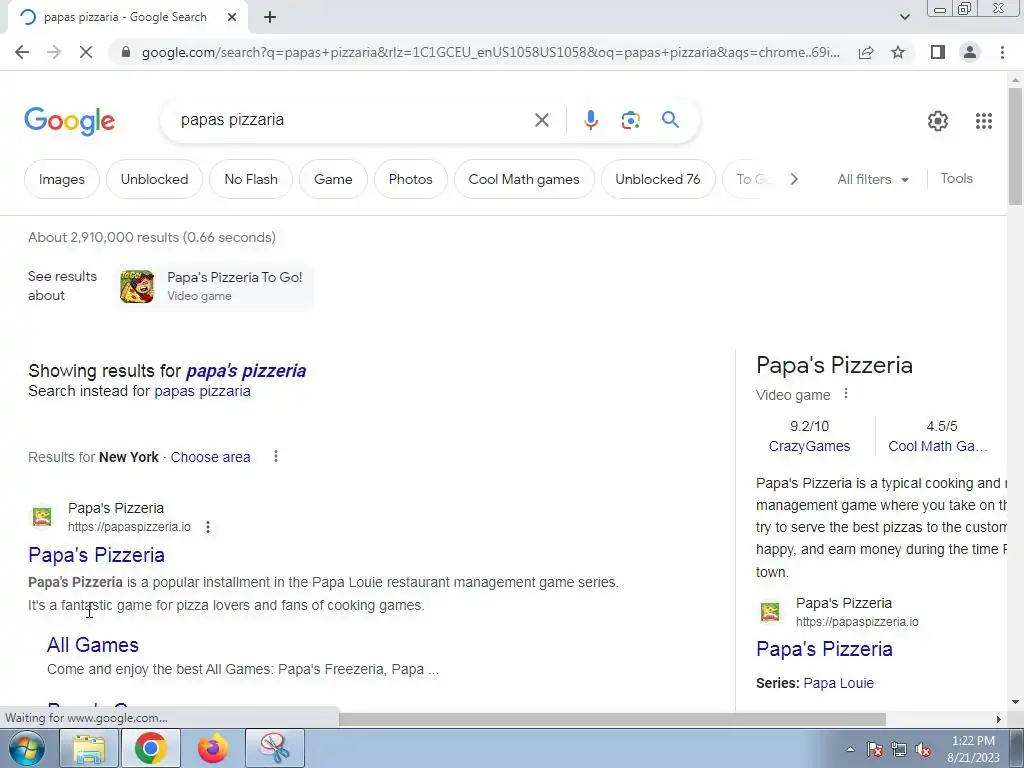Open Papa's Pizzeria To Go! video game card

point(215,286)
